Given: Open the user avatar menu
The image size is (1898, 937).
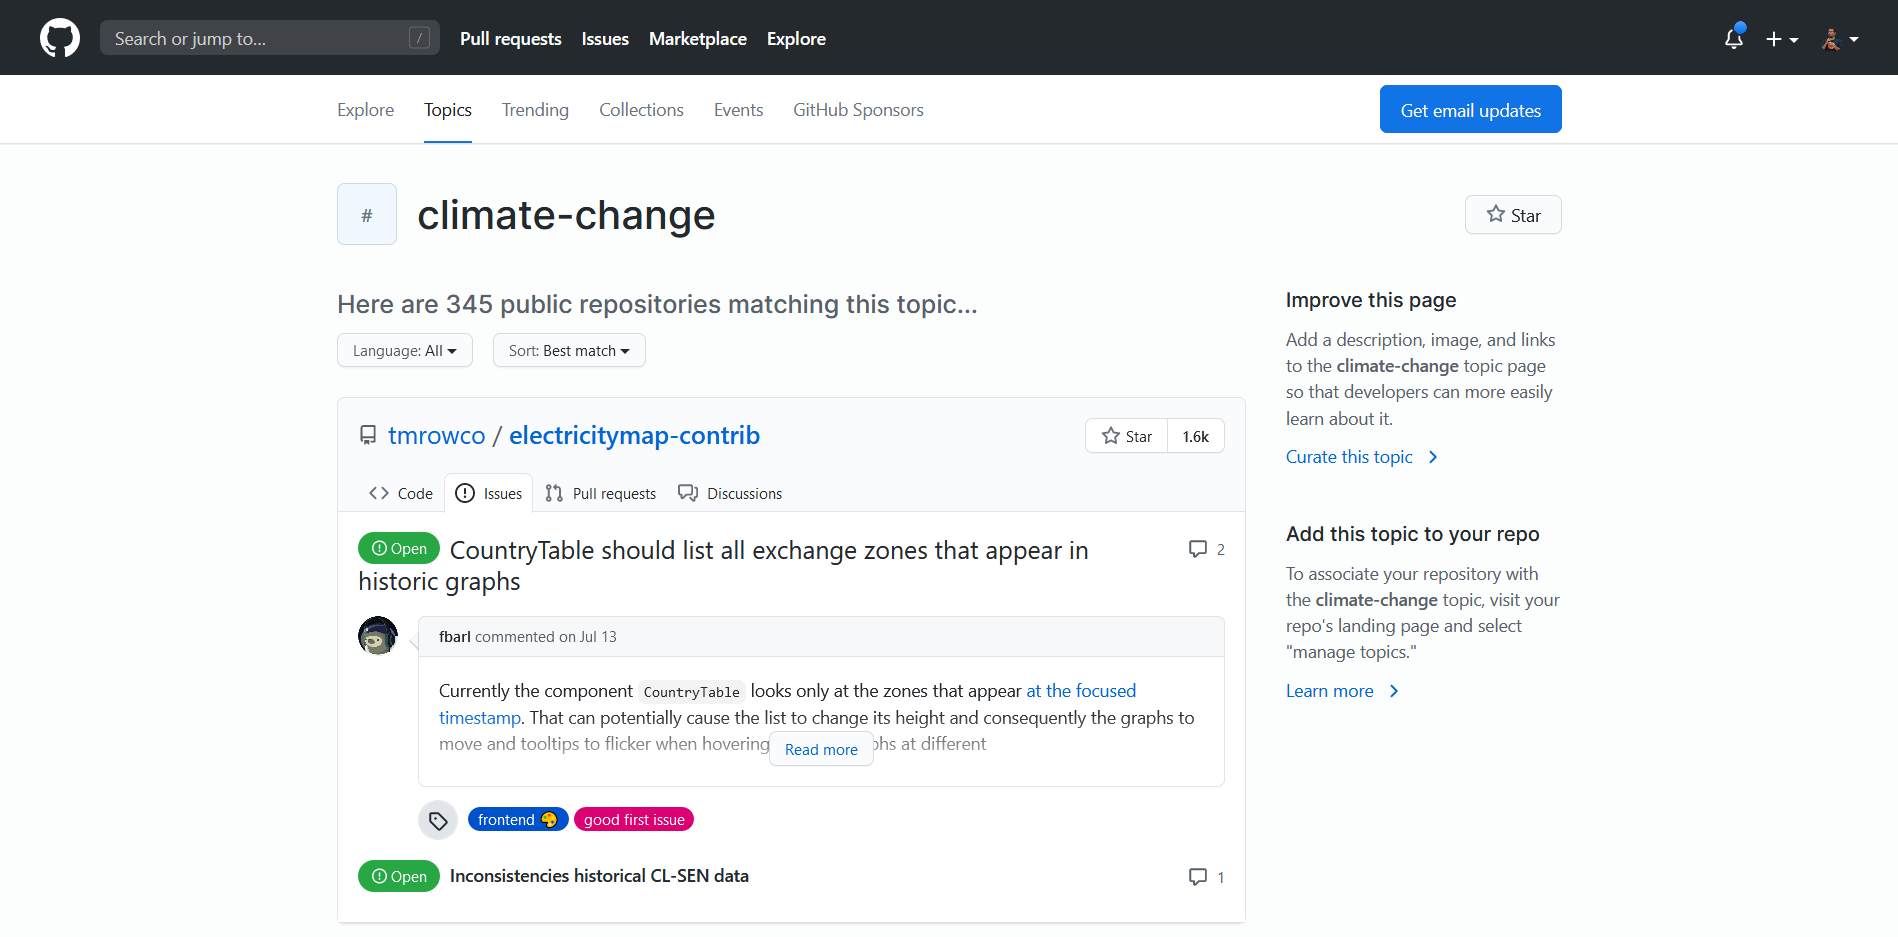Looking at the screenshot, I should (1840, 39).
